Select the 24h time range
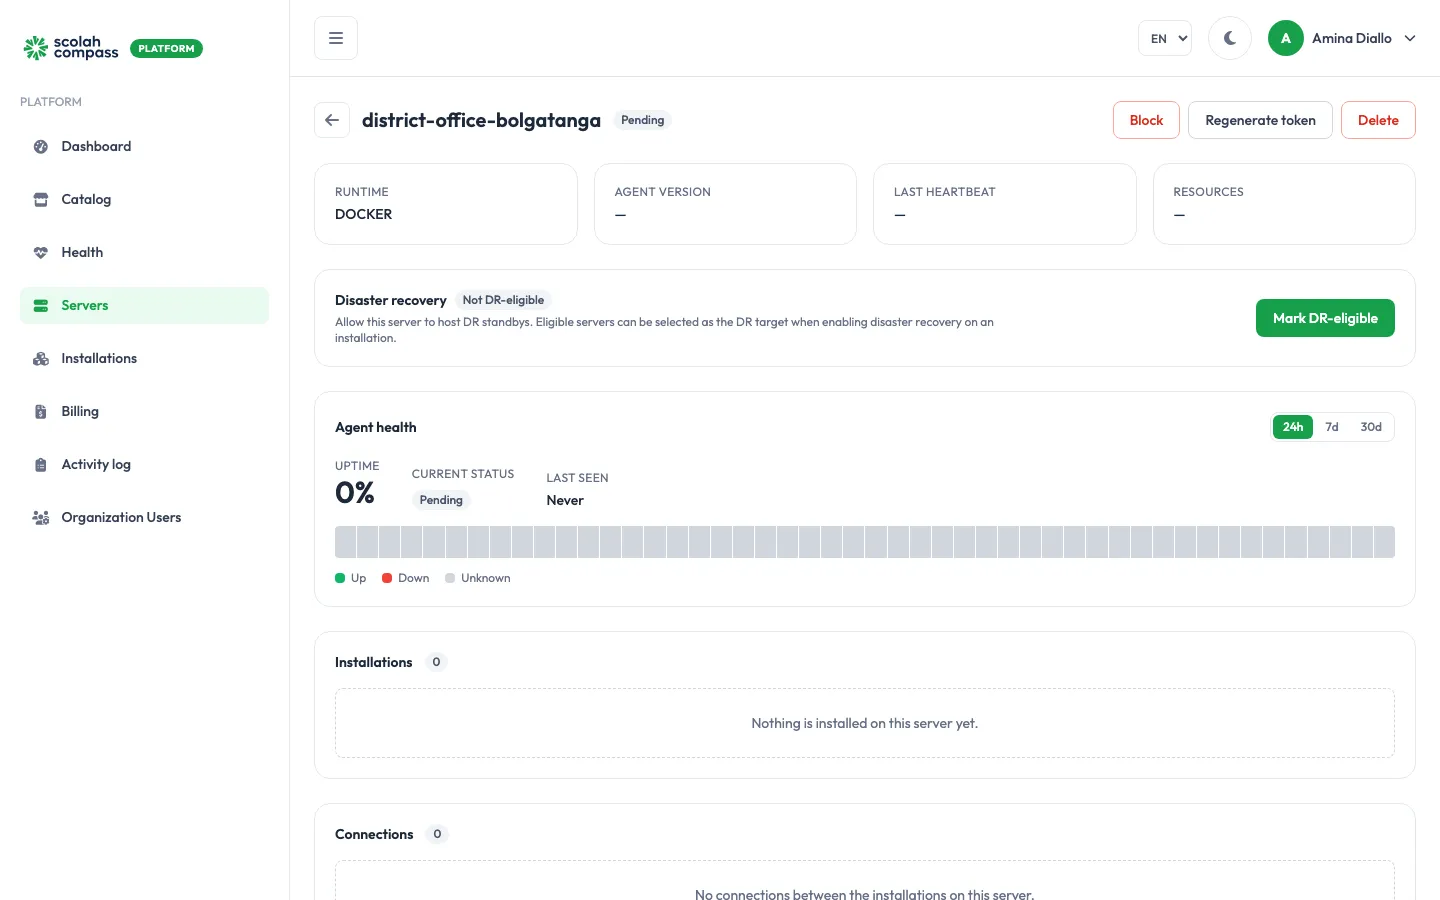This screenshot has width=1440, height=900. click(x=1293, y=427)
